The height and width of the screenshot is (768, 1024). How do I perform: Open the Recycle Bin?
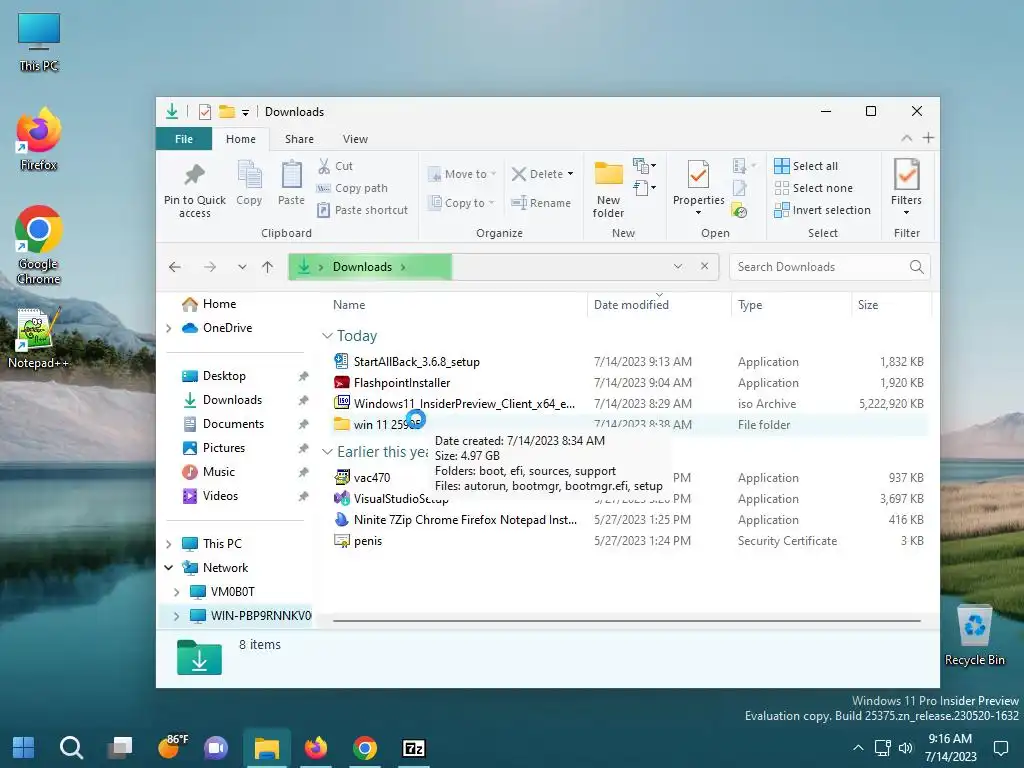[974, 635]
